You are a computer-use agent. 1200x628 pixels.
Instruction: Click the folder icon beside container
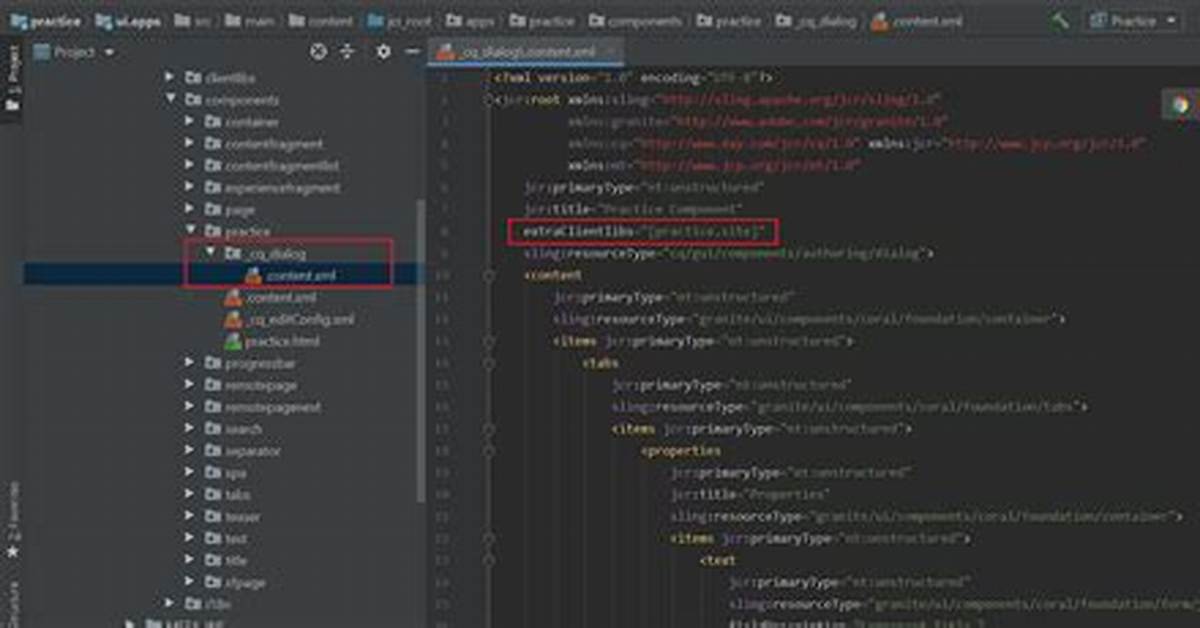click(x=213, y=121)
